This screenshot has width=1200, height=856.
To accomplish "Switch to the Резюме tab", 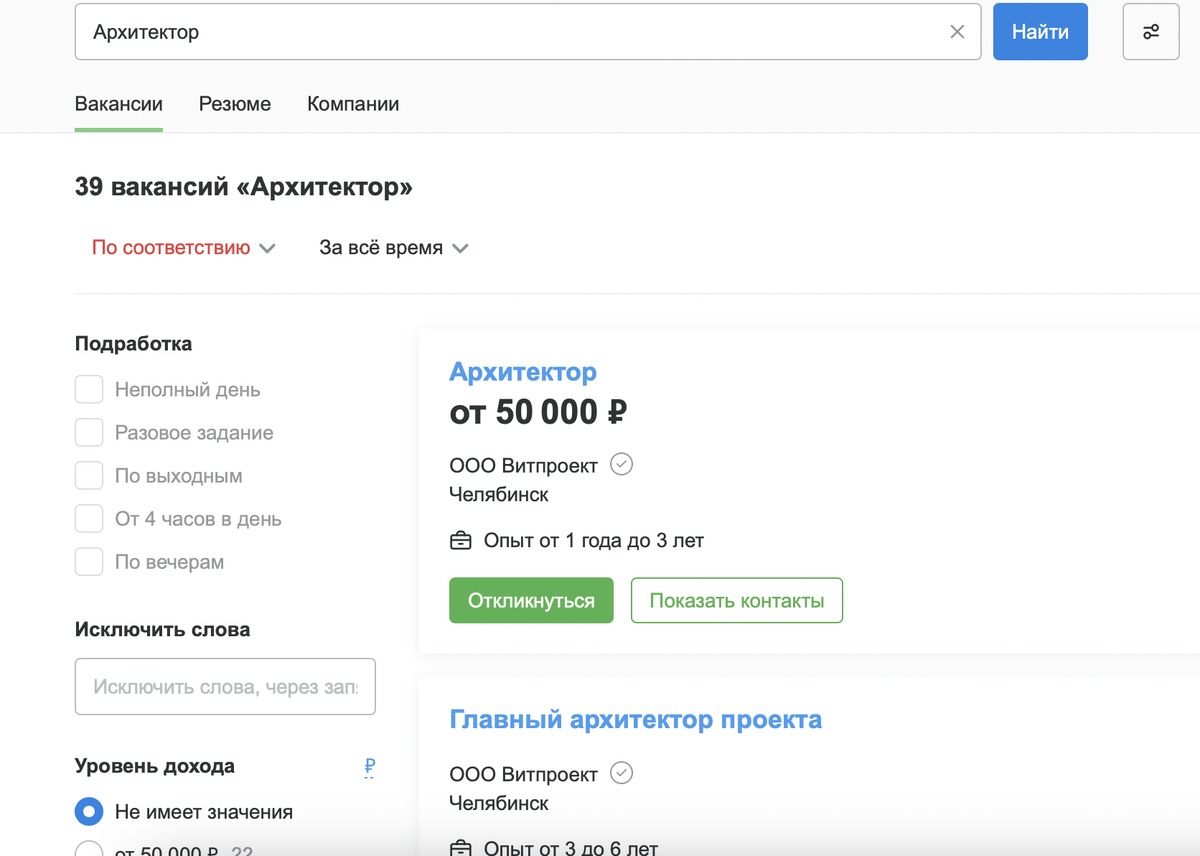I will coord(234,104).
